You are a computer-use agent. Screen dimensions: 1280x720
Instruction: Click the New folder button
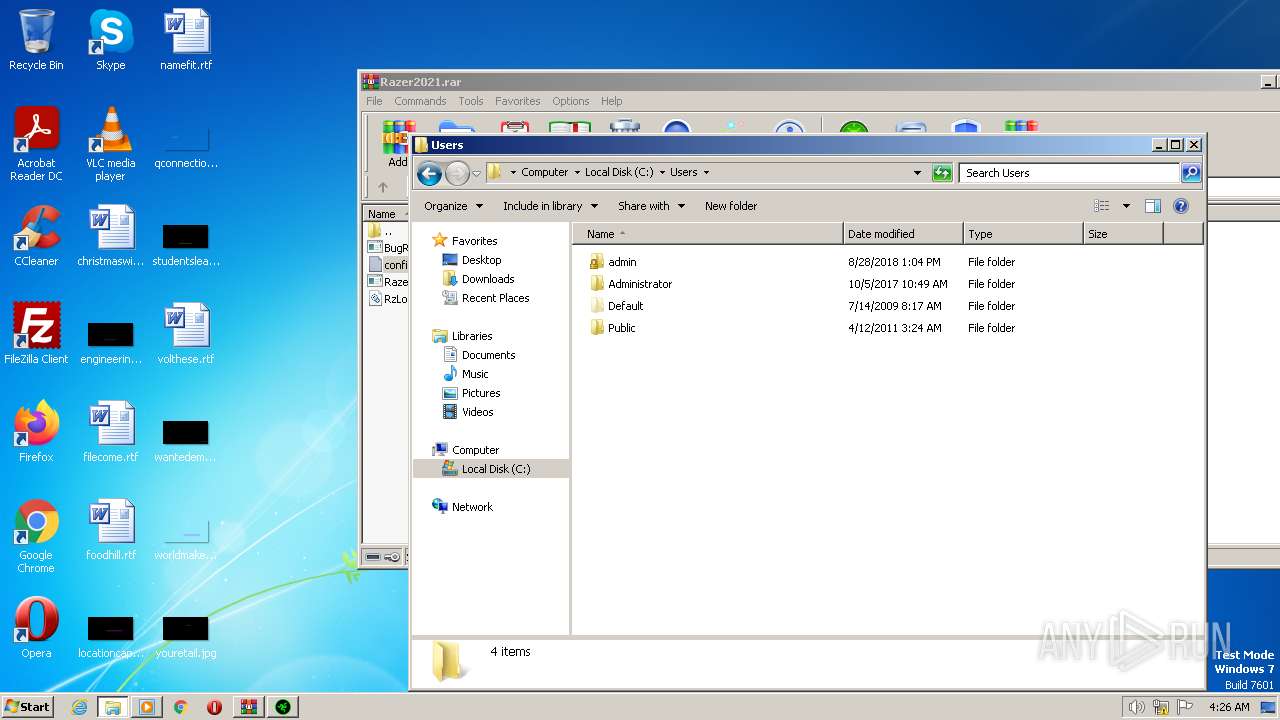(x=731, y=206)
